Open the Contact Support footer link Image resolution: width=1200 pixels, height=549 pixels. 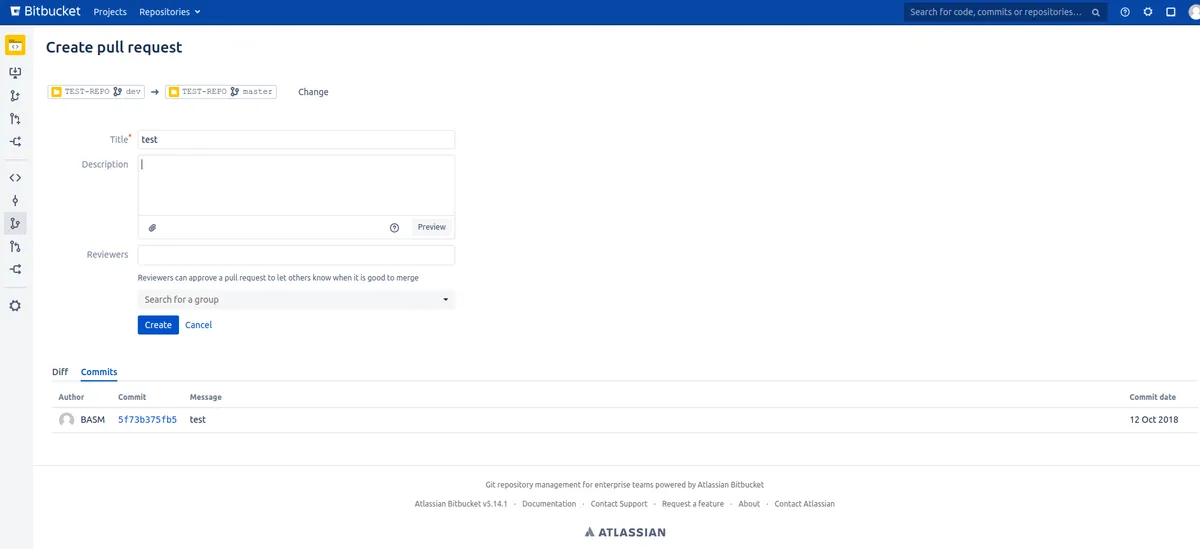(x=619, y=504)
